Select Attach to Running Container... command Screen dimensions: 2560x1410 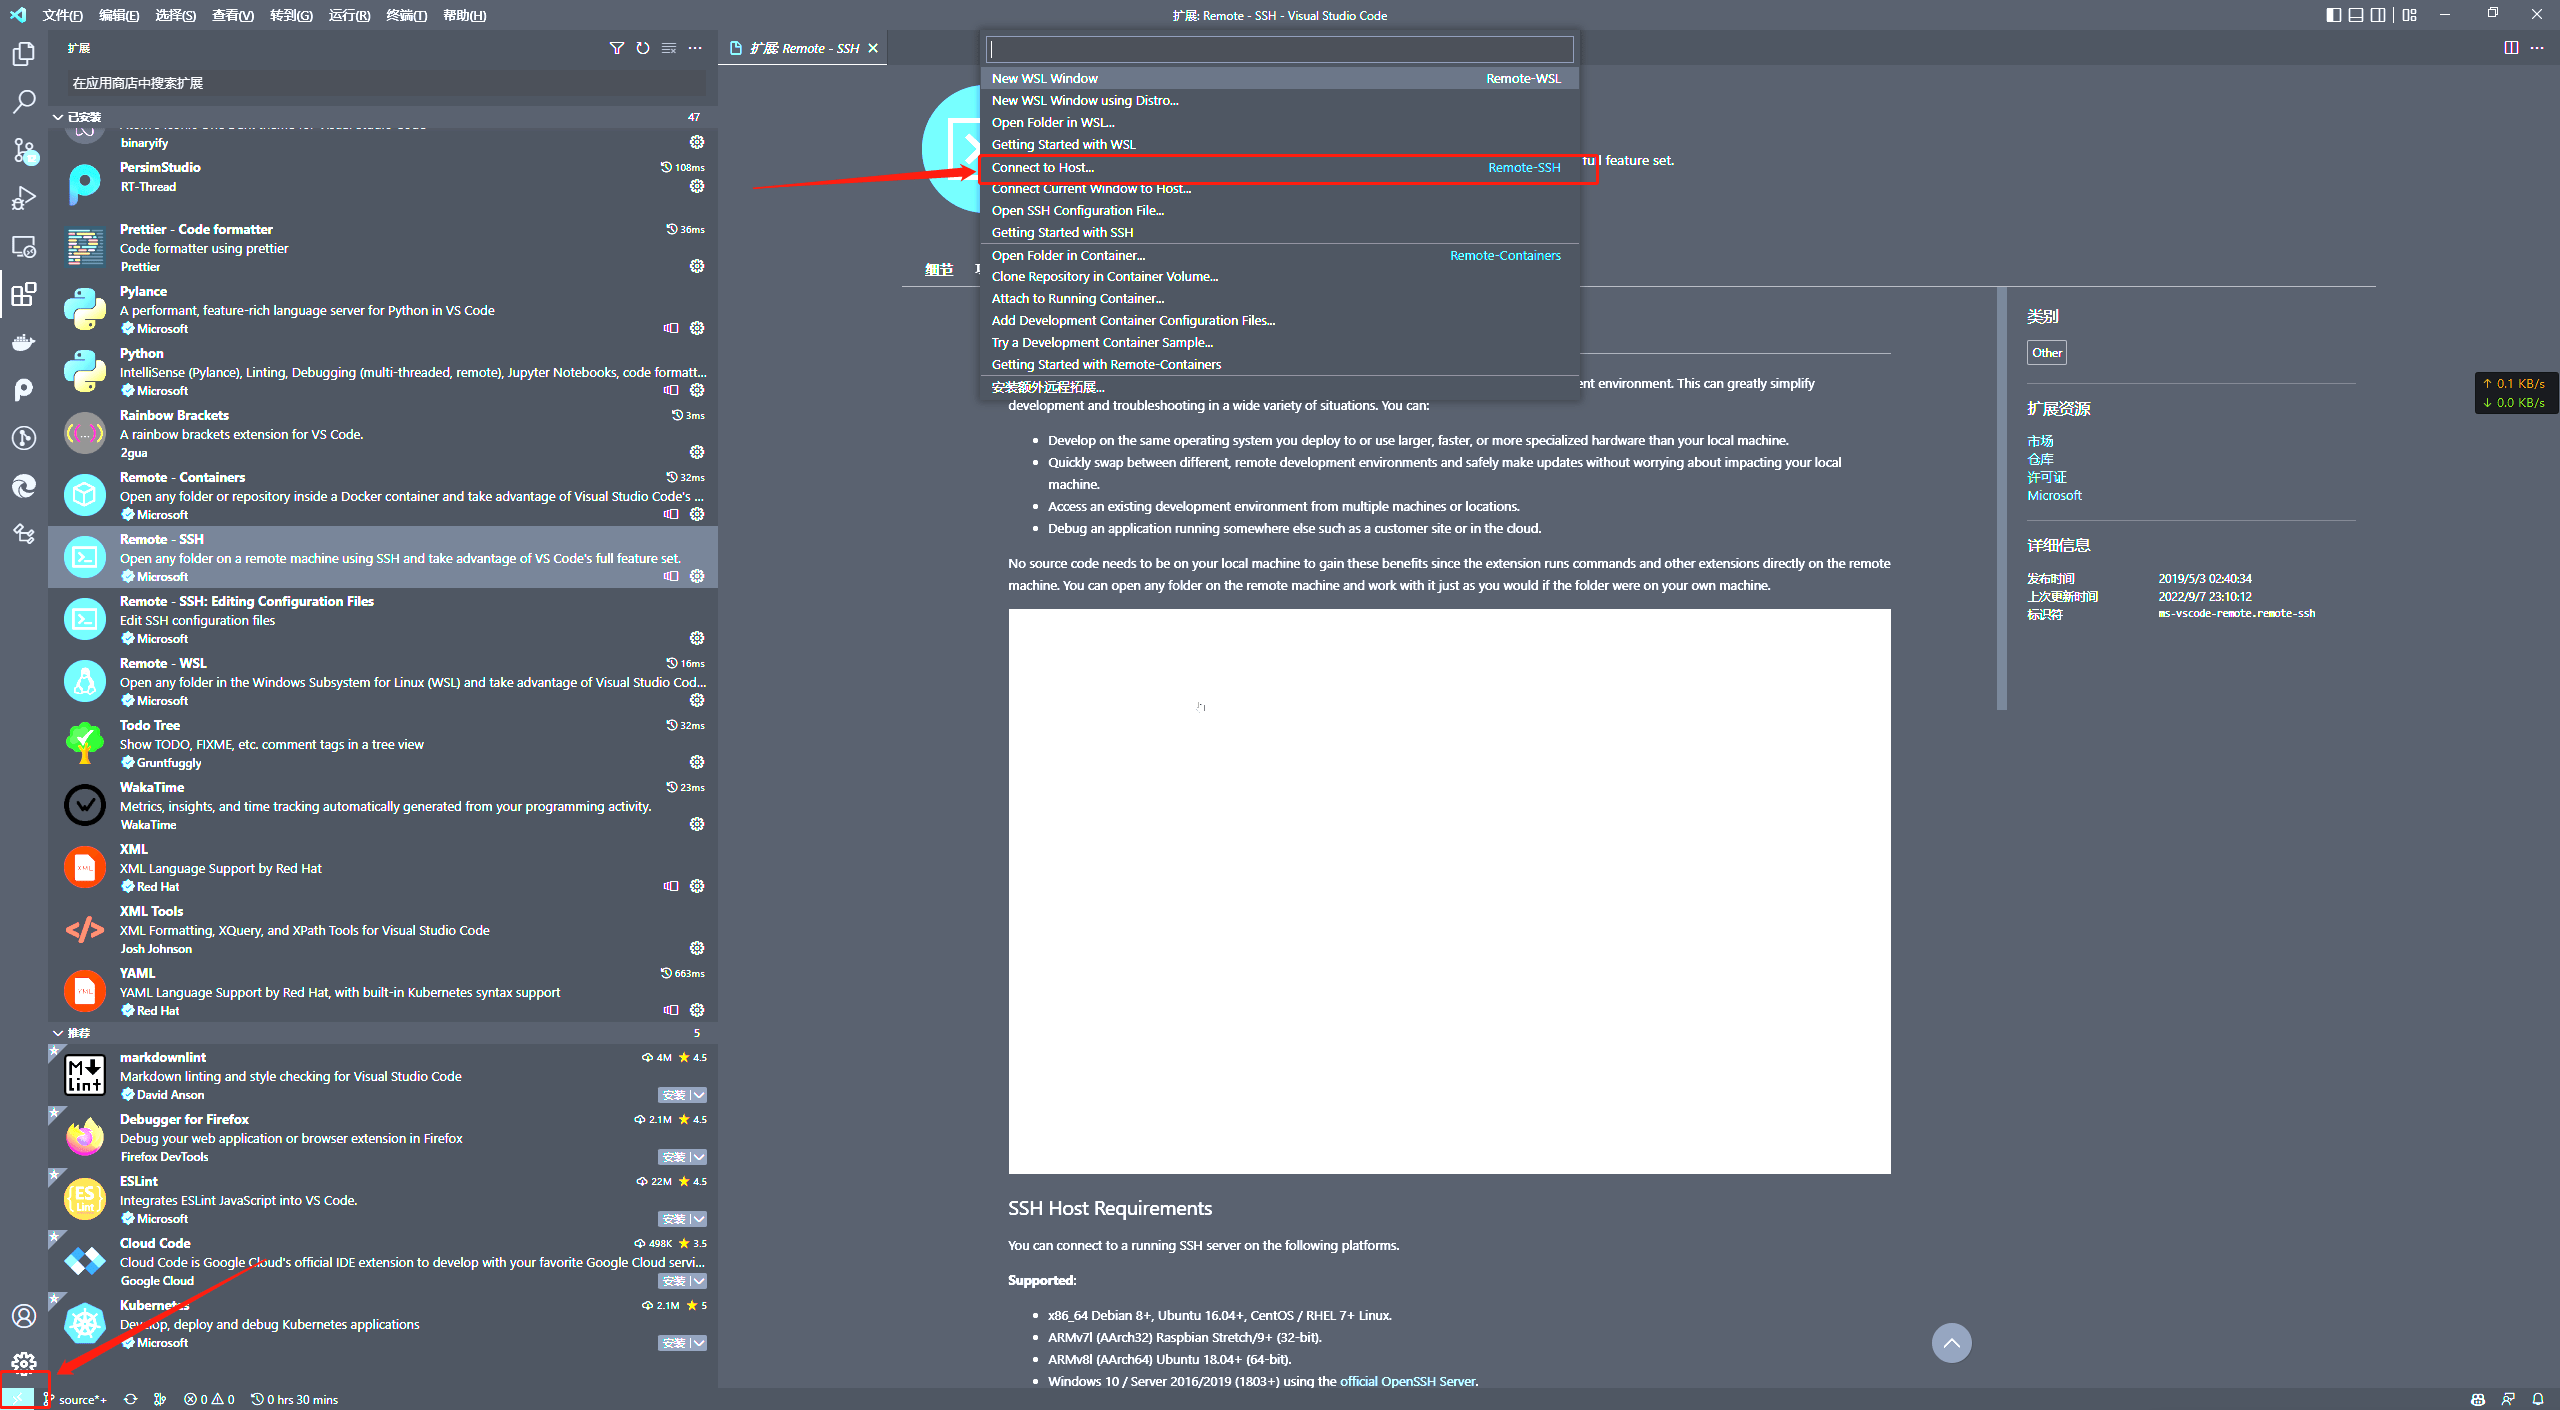1279,298
